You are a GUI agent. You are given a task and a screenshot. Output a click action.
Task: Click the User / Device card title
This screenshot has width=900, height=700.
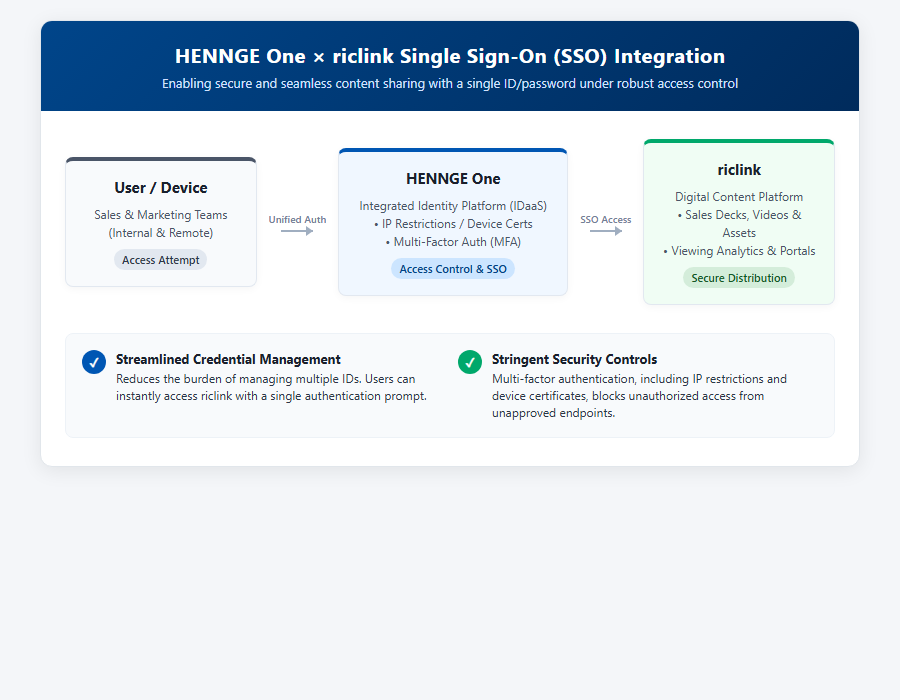click(161, 188)
